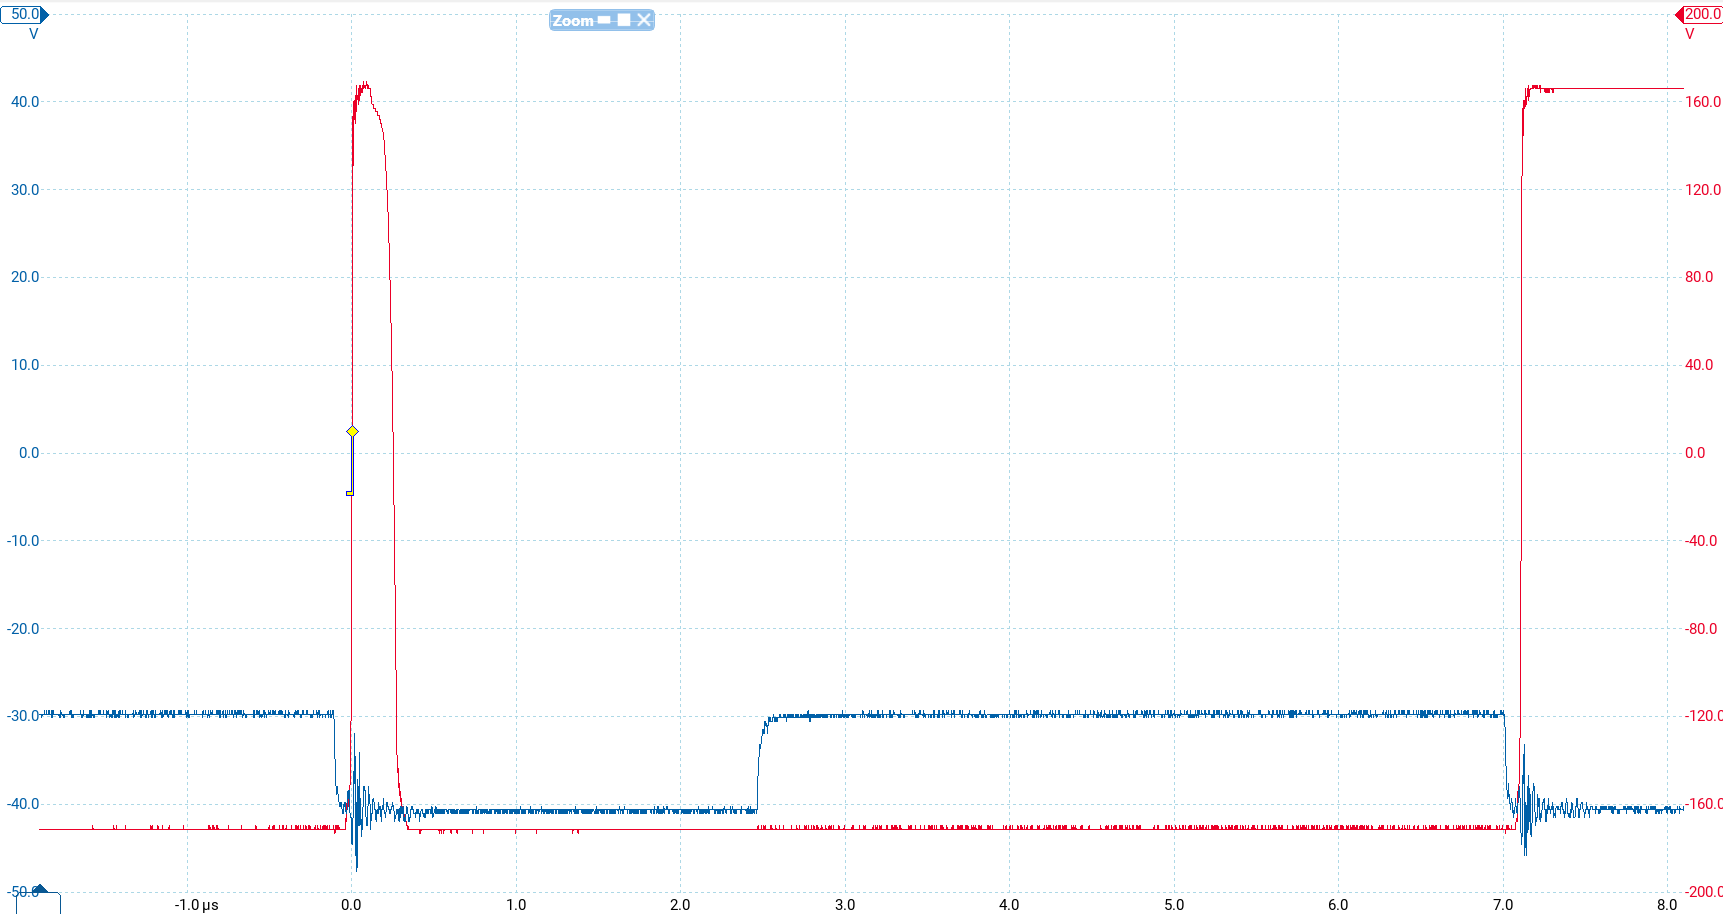Click the red axis 120.0 label
Image resolution: width=1723 pixels, height=914 pixels.
point(1703,189)
